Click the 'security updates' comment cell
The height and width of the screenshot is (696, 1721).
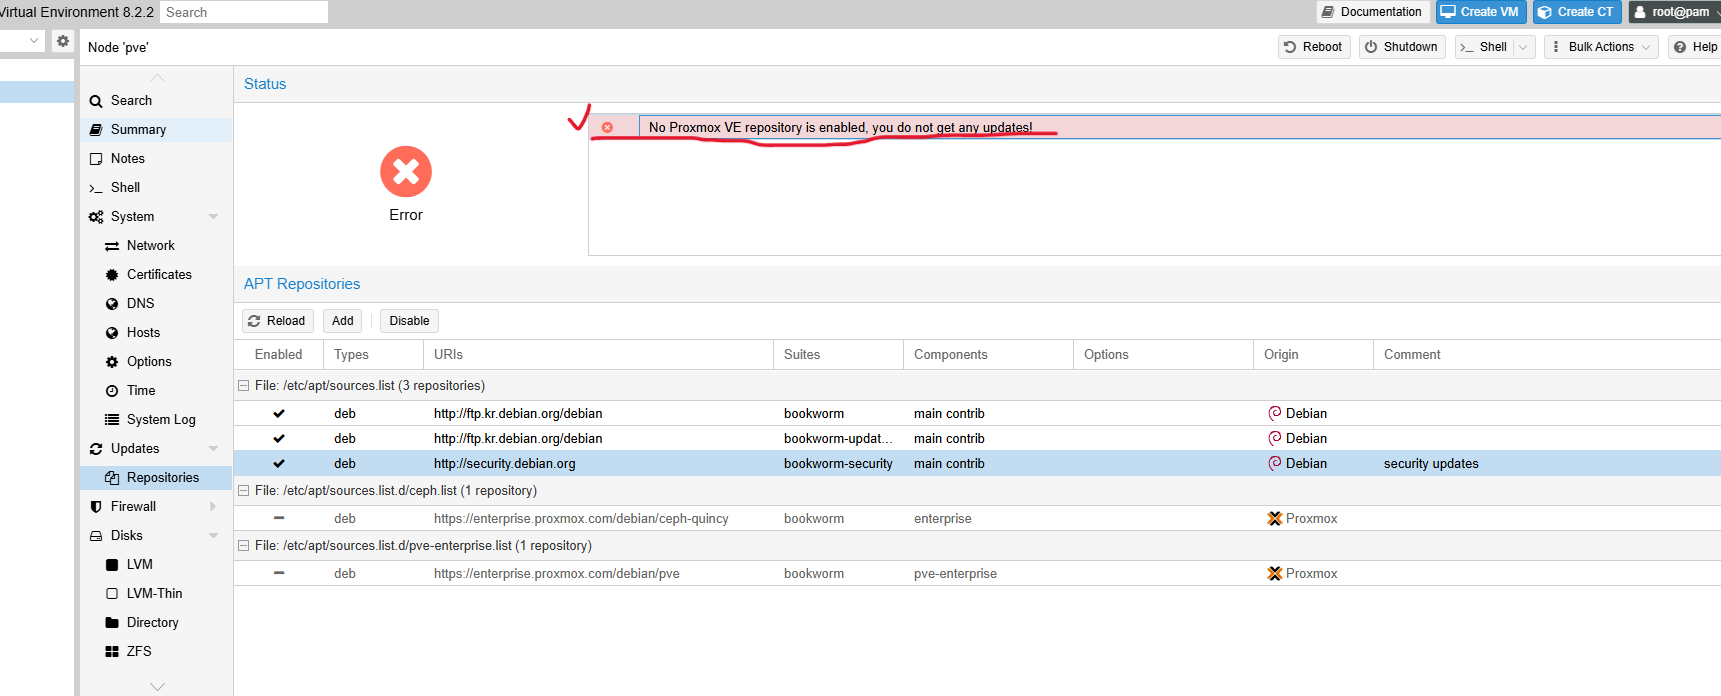click(x=1431, y=463)
